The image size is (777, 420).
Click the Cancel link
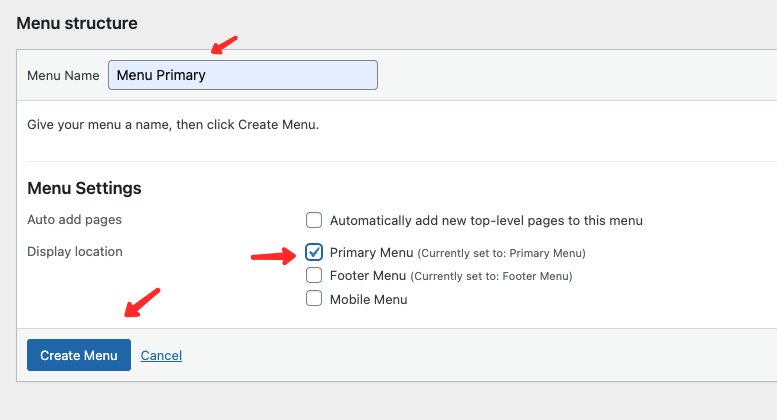(161, 355)
